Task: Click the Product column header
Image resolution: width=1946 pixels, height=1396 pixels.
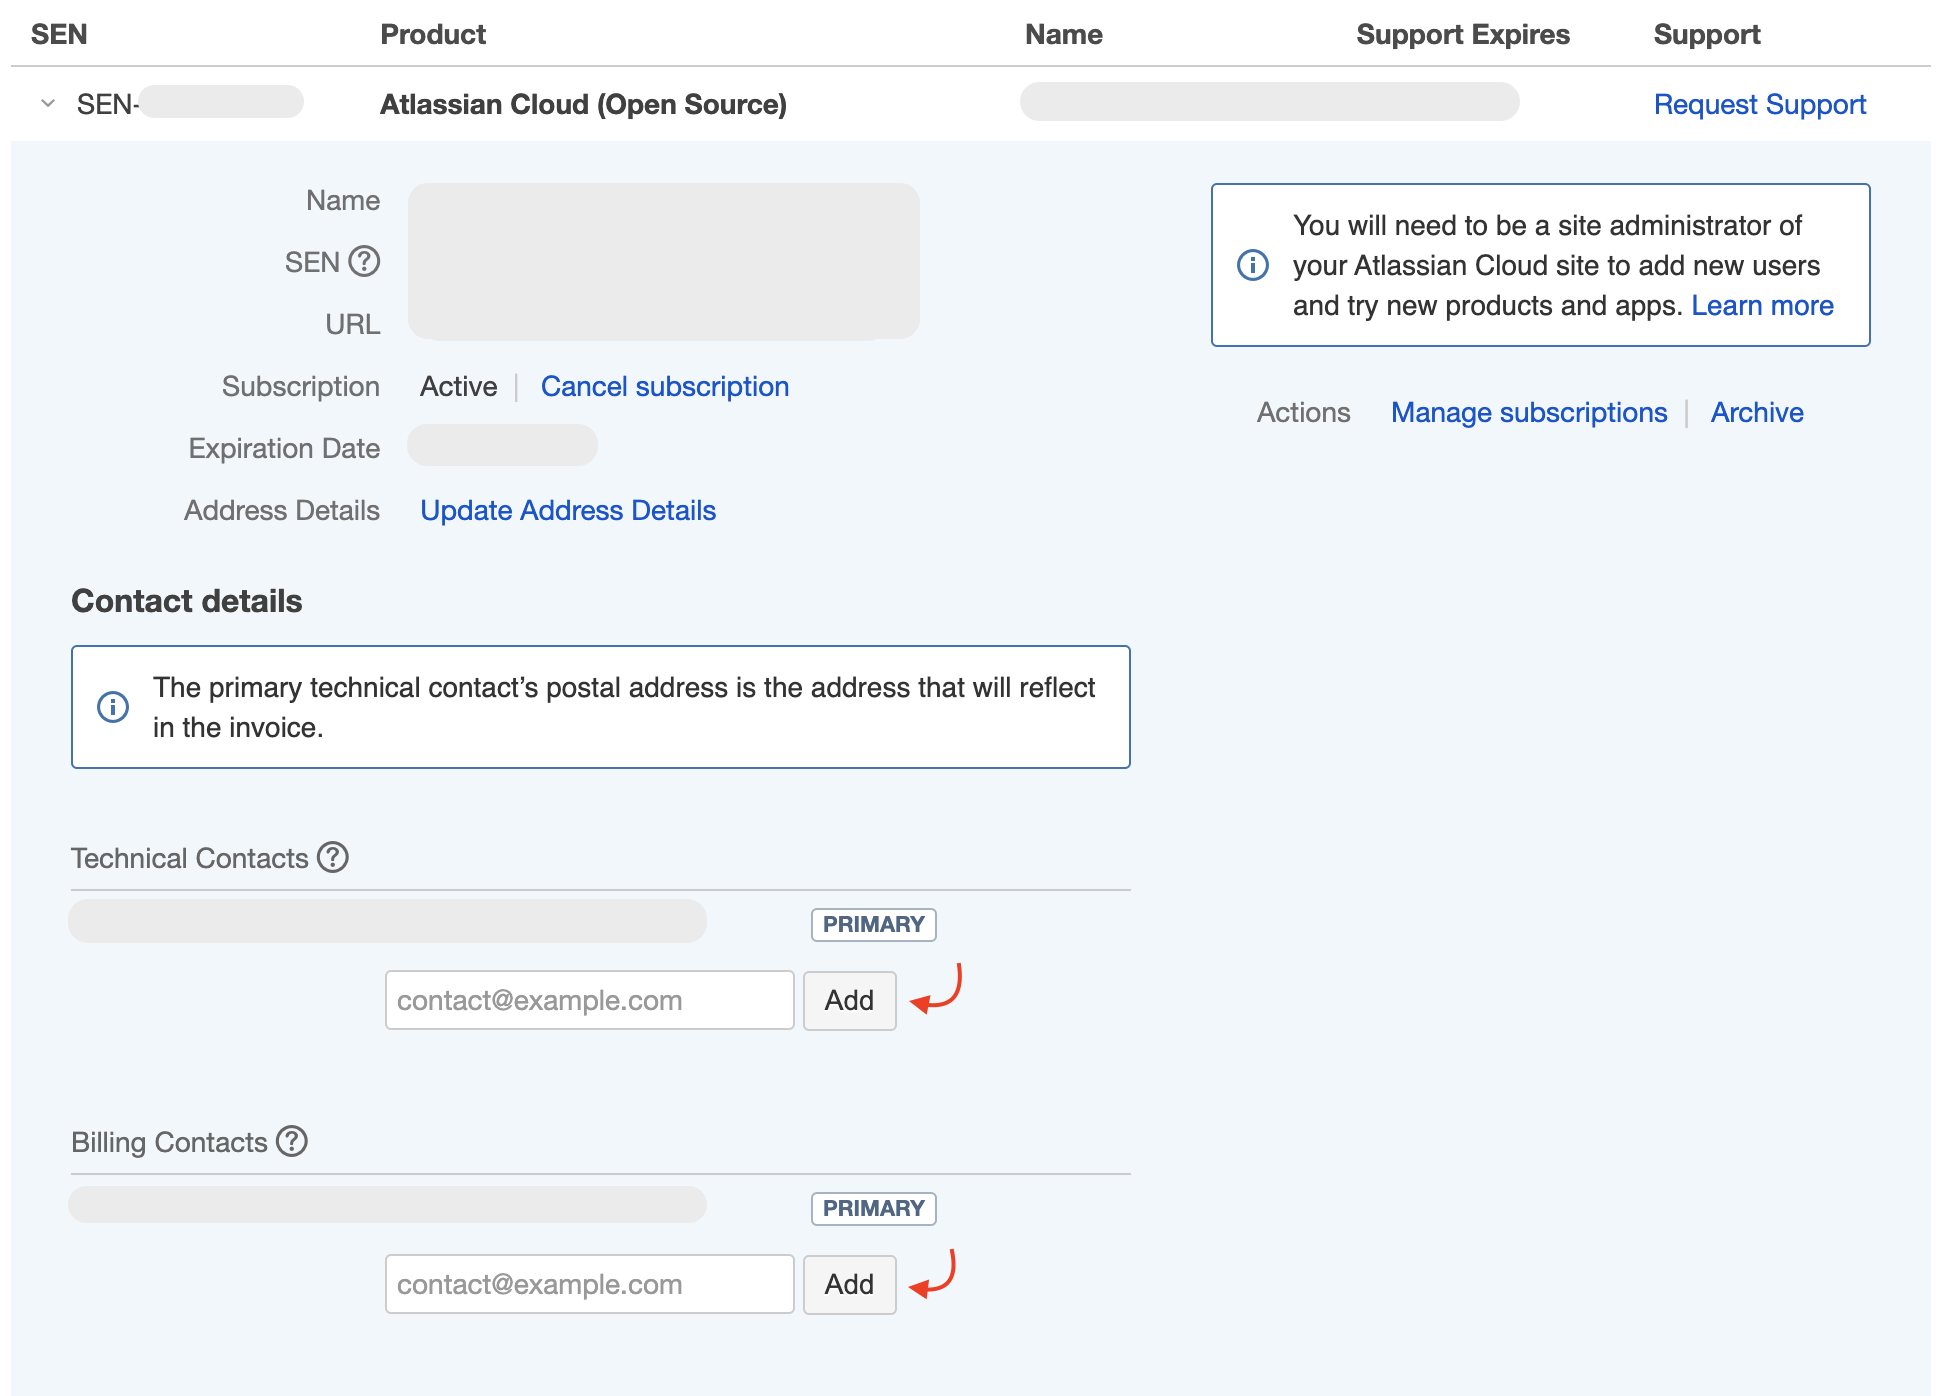Action: click(433, 34)
